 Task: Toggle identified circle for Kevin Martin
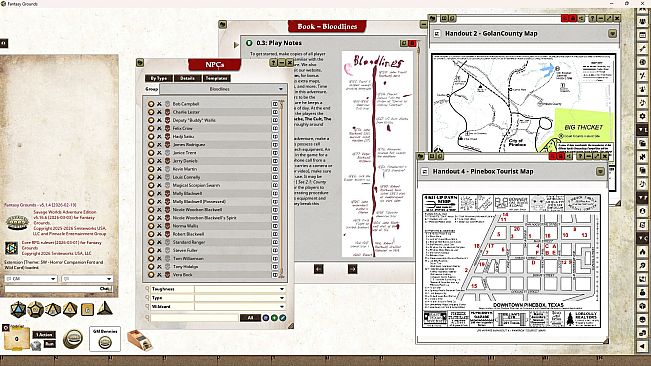151,169
